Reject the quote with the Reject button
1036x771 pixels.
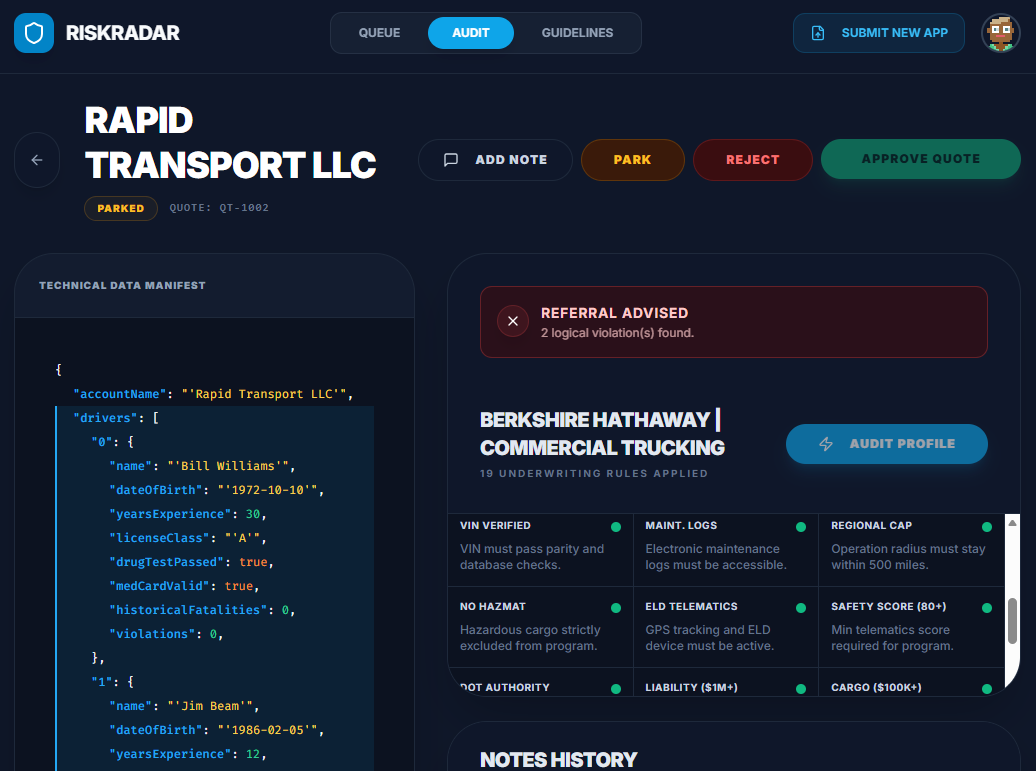752,160
